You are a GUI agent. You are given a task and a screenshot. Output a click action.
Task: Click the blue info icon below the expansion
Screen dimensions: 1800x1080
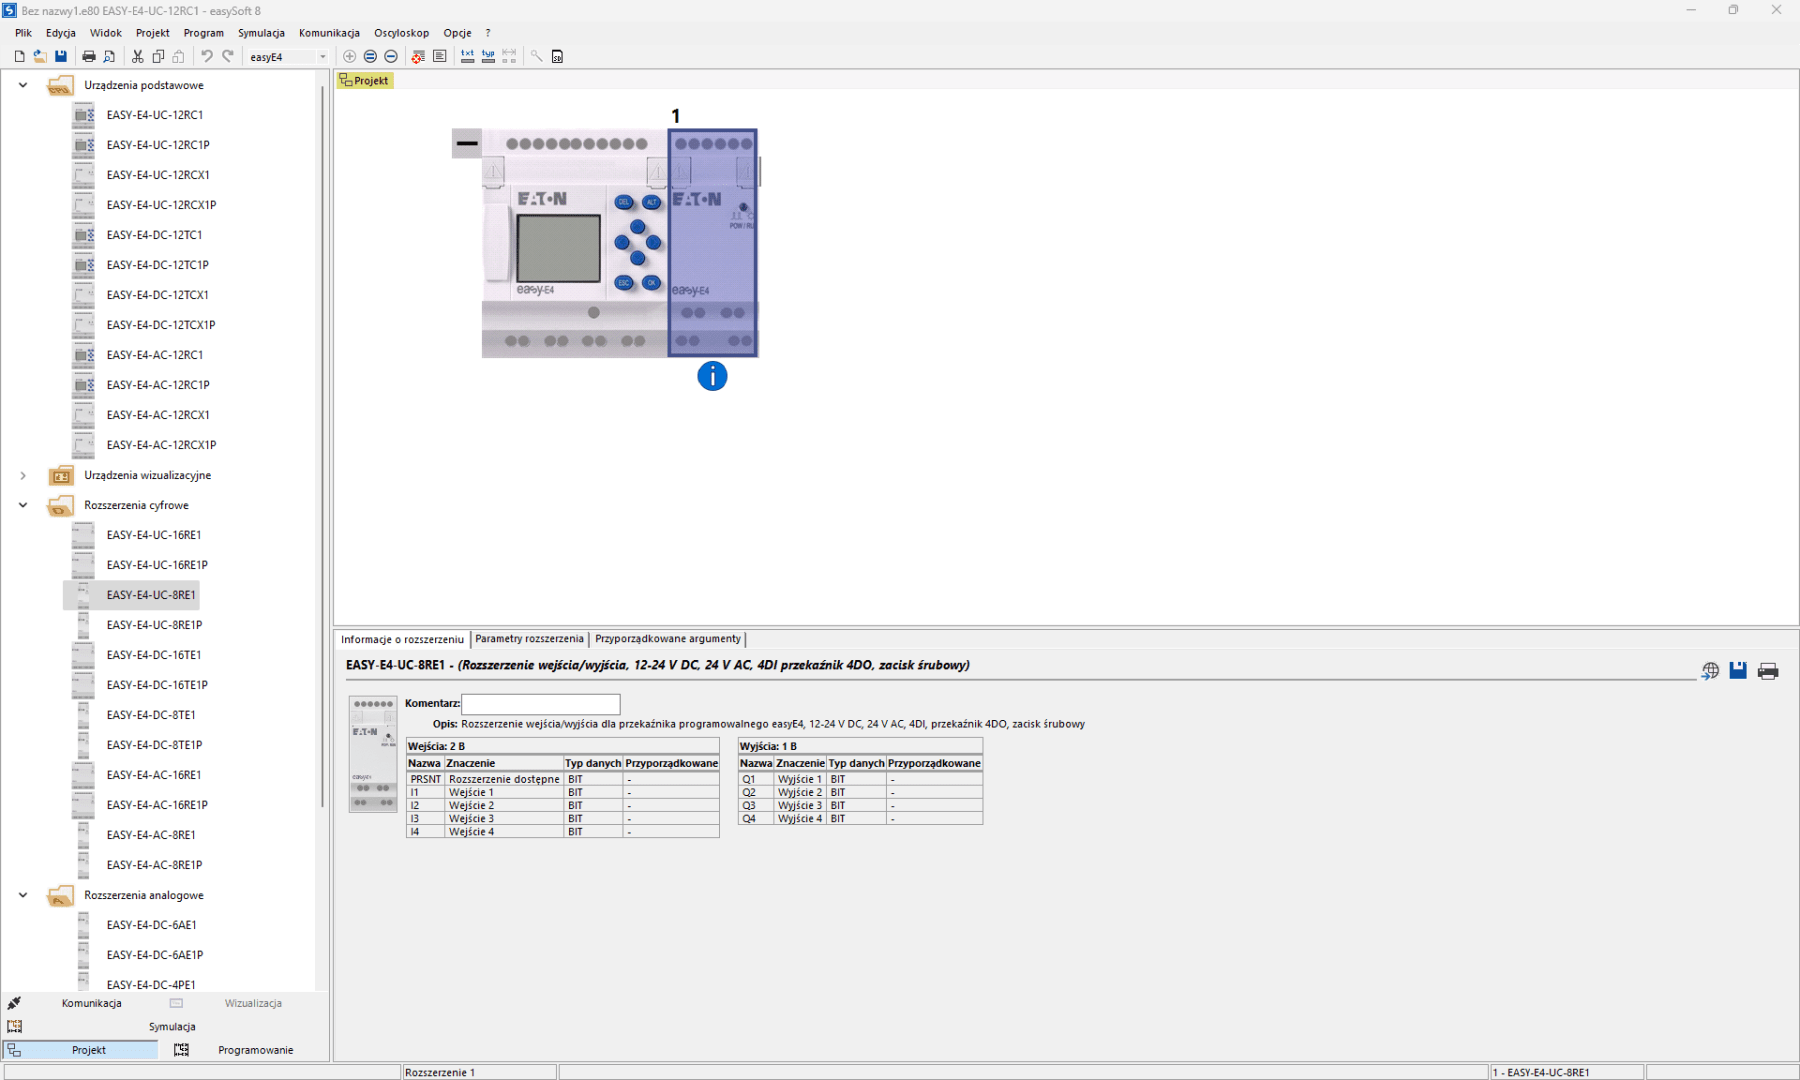tap(712, 377)
